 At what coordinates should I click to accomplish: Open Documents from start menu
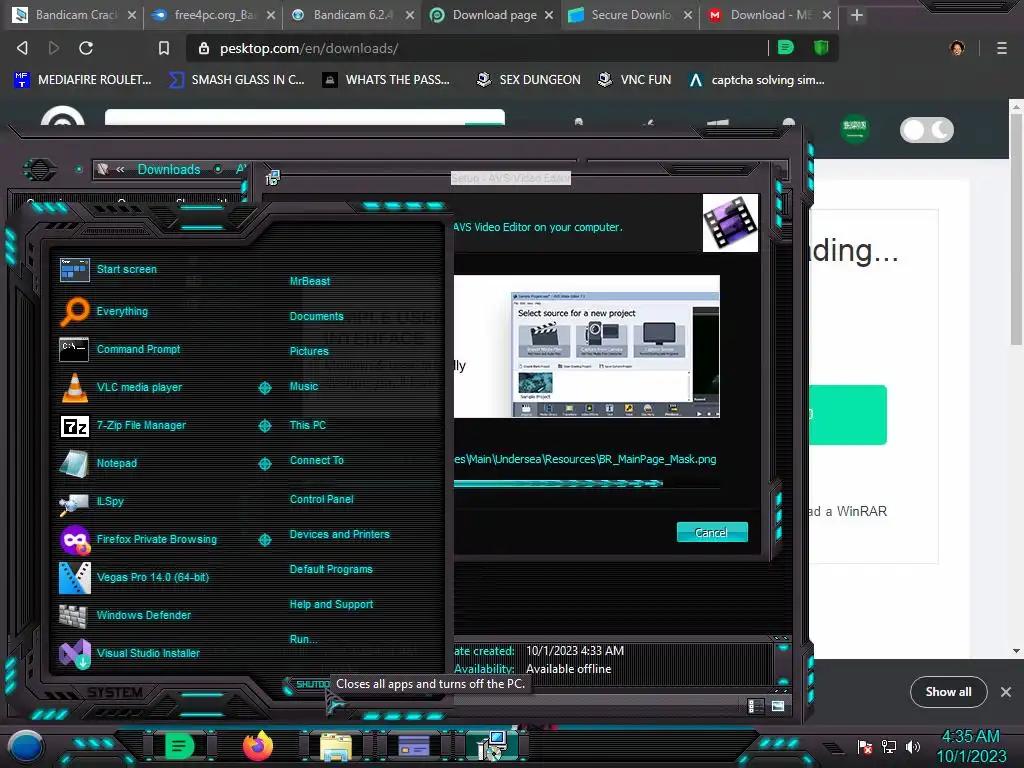point(316,316)
